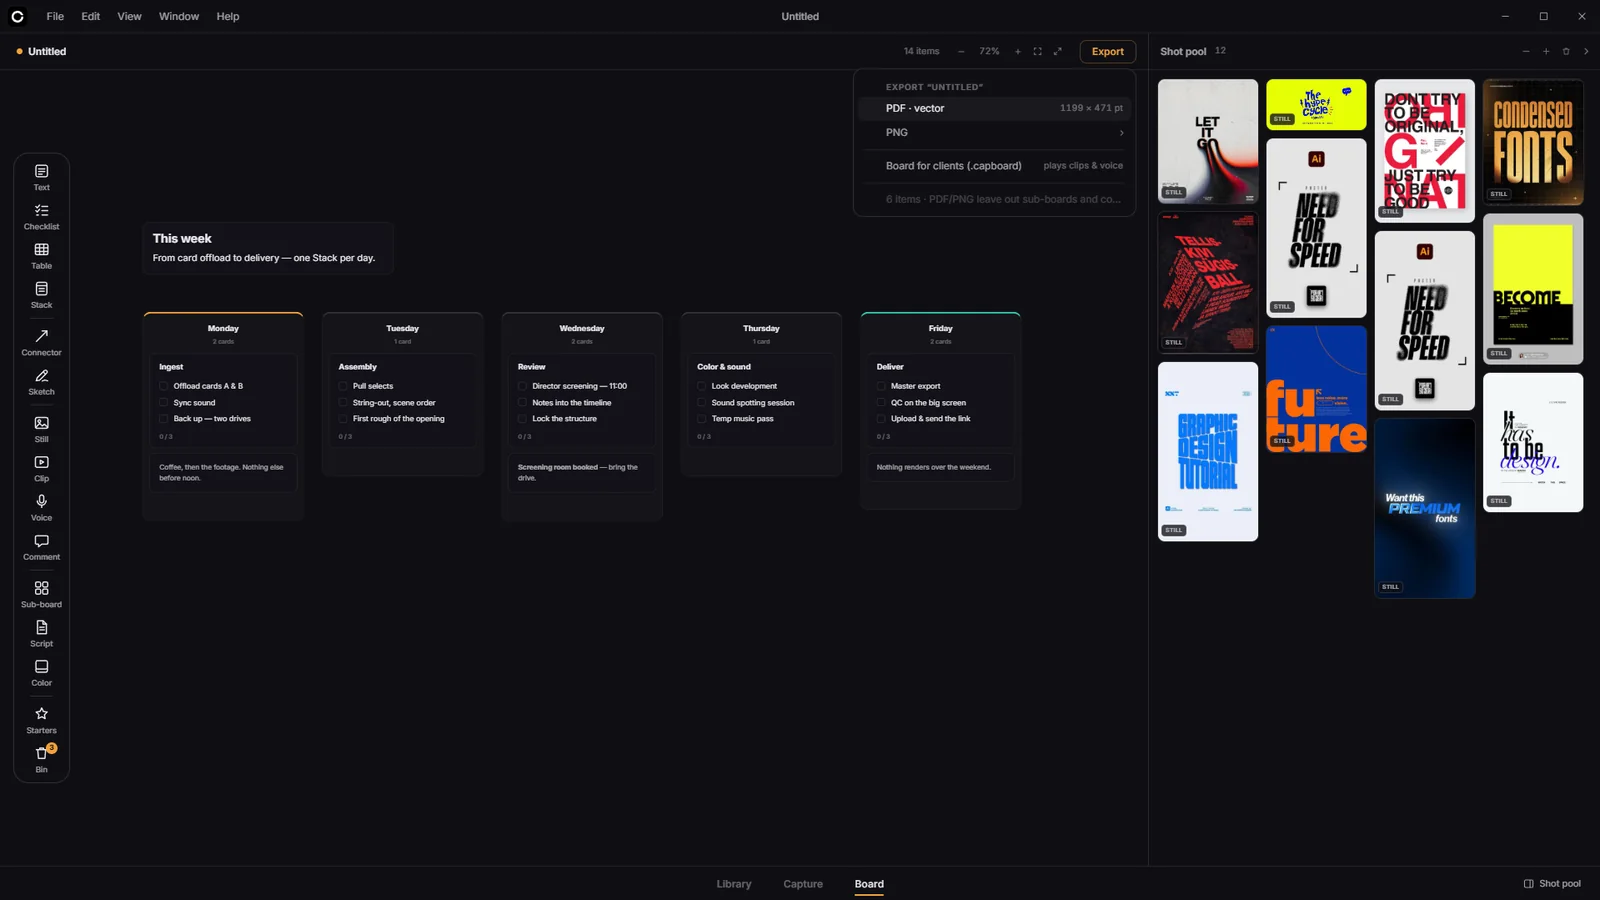
Task: Add a Sub-board from sidebar
Action: pyautogui.click(x=41, y=595)
